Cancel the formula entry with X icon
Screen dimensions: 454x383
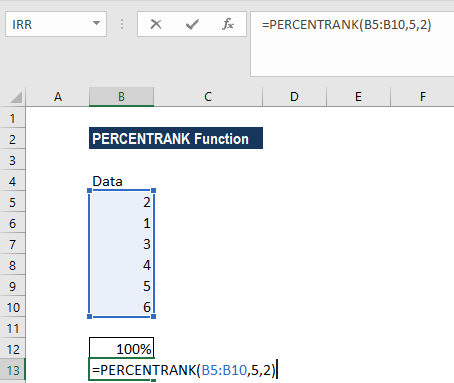[x=156, y=24]
